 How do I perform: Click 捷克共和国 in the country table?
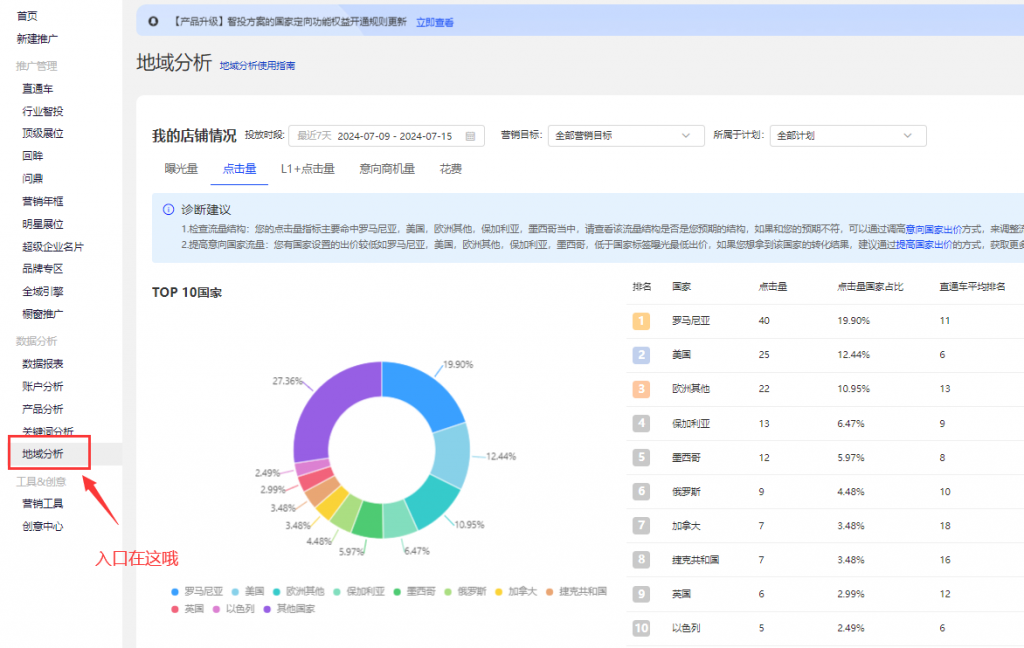696,560
